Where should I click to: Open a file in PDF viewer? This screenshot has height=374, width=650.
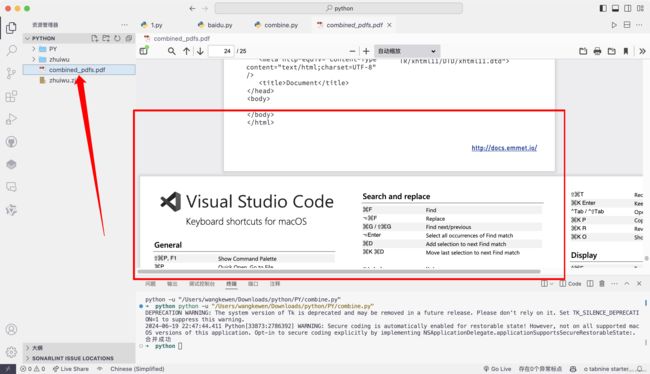point(583,51)
